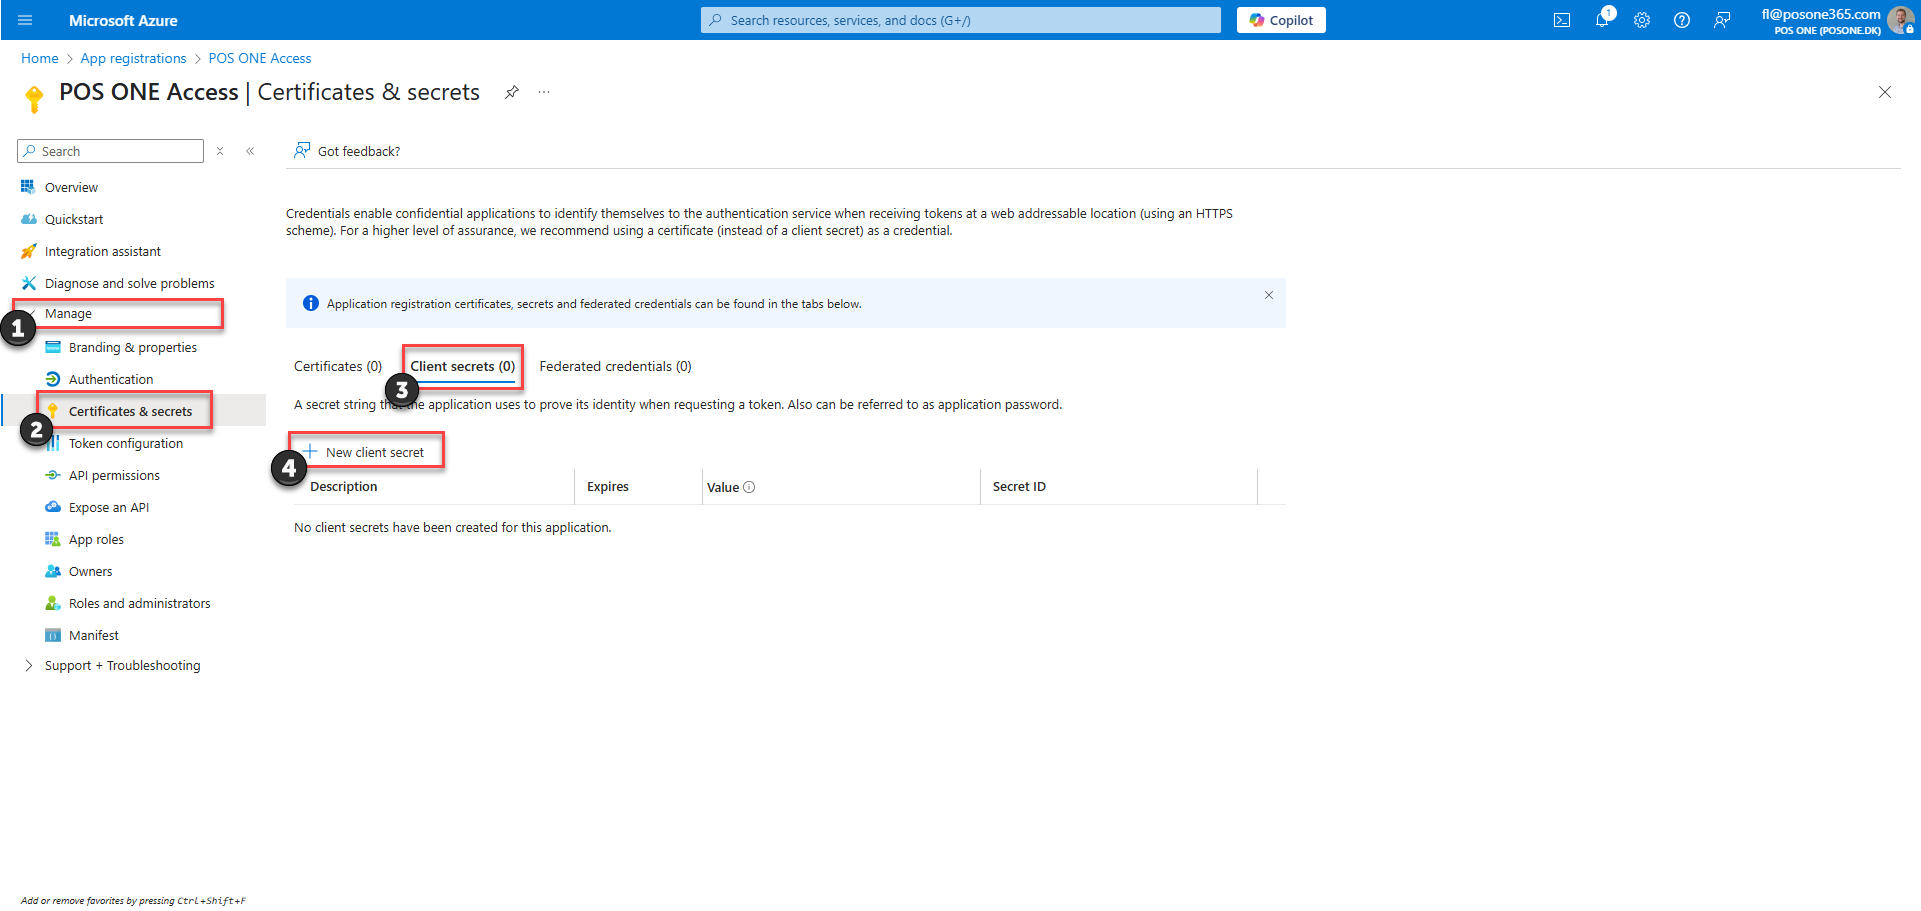
Task: Click the App roles grid icon
Action: tap(53, 539)
